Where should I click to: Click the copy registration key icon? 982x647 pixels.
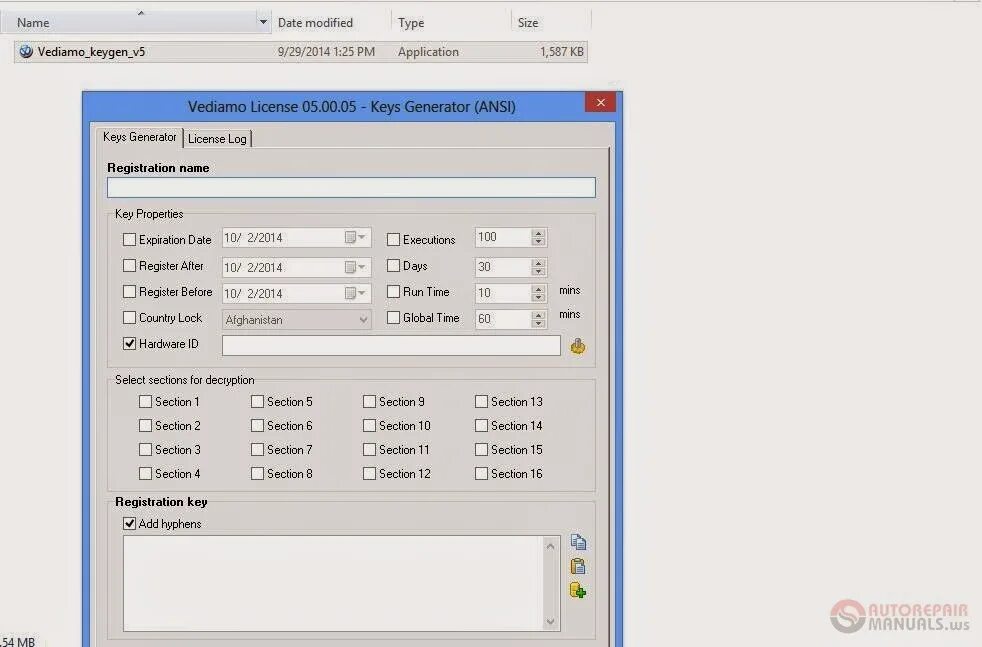pos(578,542)
